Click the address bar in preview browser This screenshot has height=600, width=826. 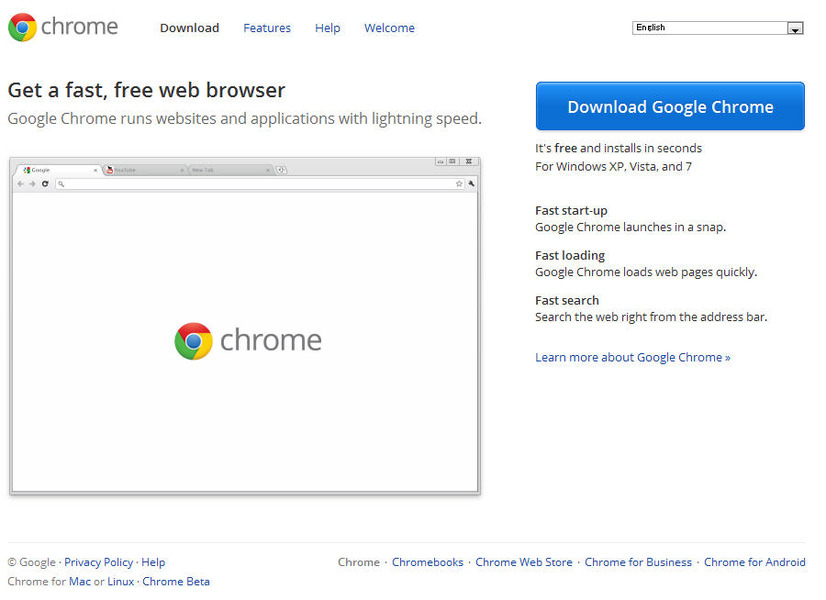pos(260,184)
